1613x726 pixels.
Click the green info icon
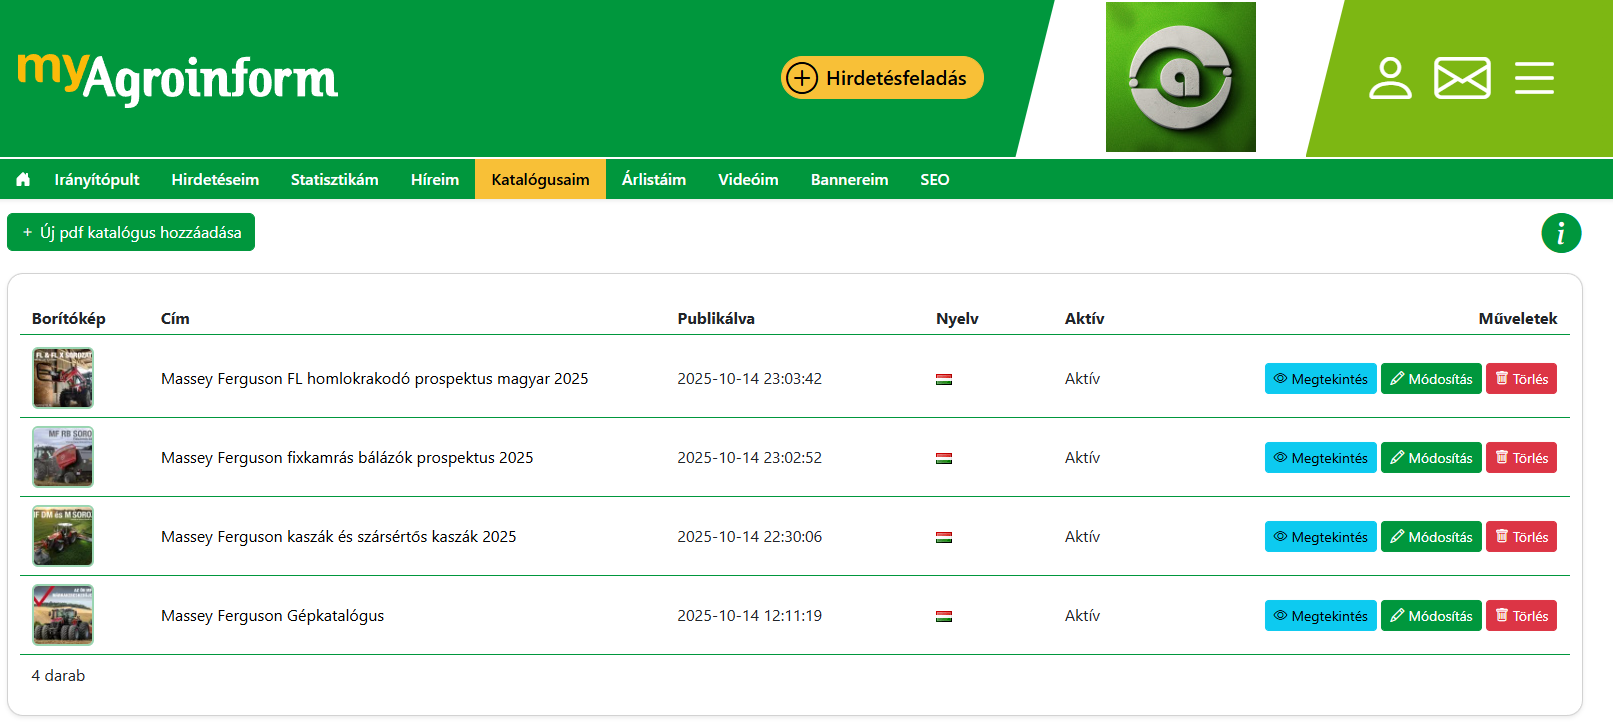[1560, 233]
